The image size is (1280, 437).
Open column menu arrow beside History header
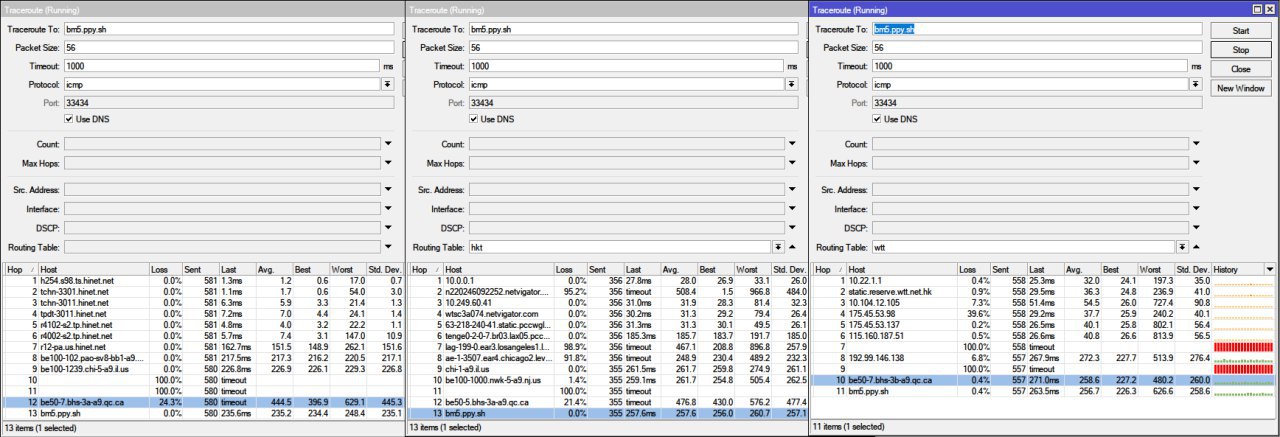point(1269,269)
